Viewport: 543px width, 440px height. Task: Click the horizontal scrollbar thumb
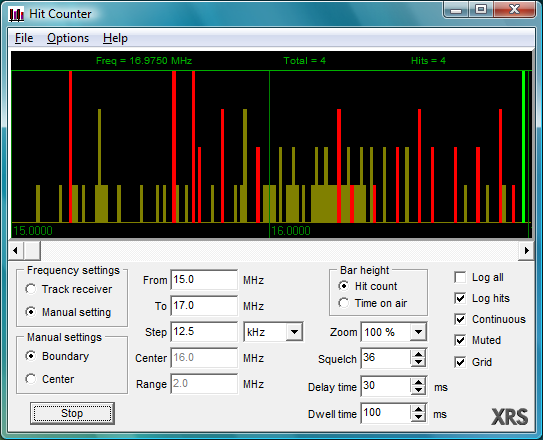coord(32,250)
